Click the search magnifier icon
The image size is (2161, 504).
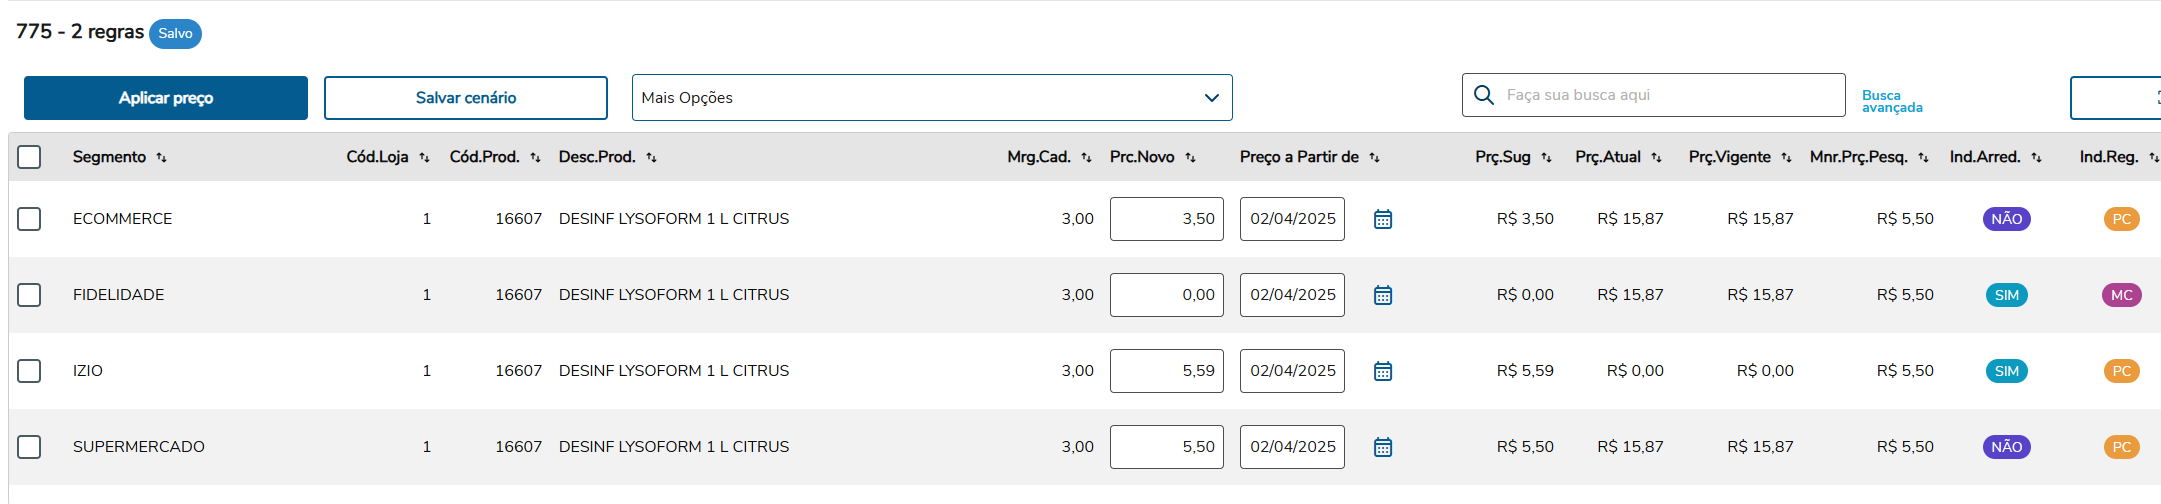(x=1484, y=95)
